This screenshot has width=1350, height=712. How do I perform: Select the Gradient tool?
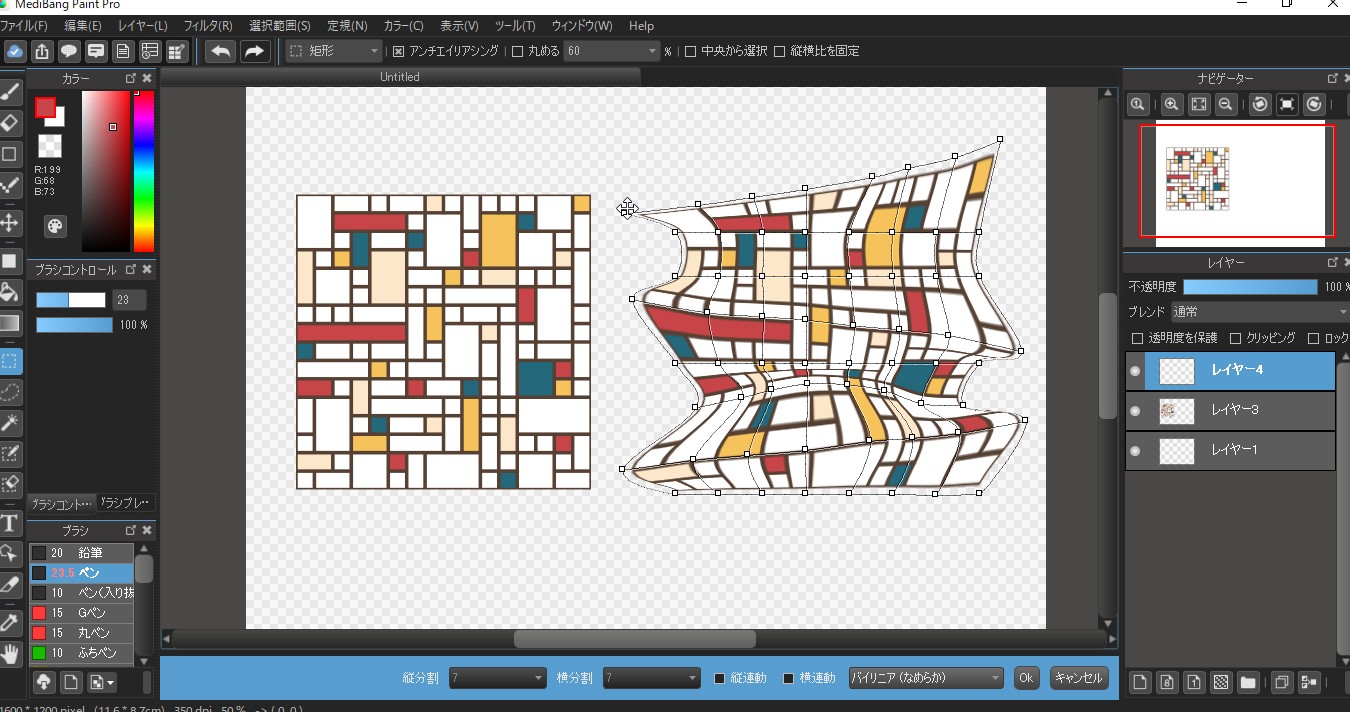10,323
